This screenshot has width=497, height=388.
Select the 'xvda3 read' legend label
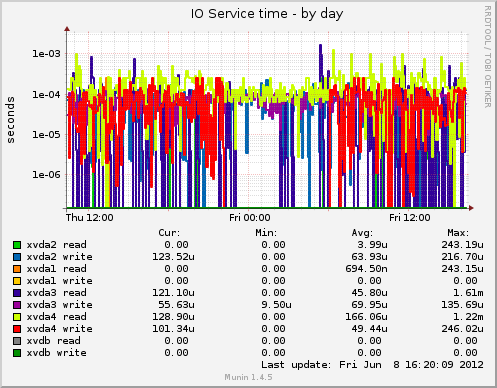point(57,293)
